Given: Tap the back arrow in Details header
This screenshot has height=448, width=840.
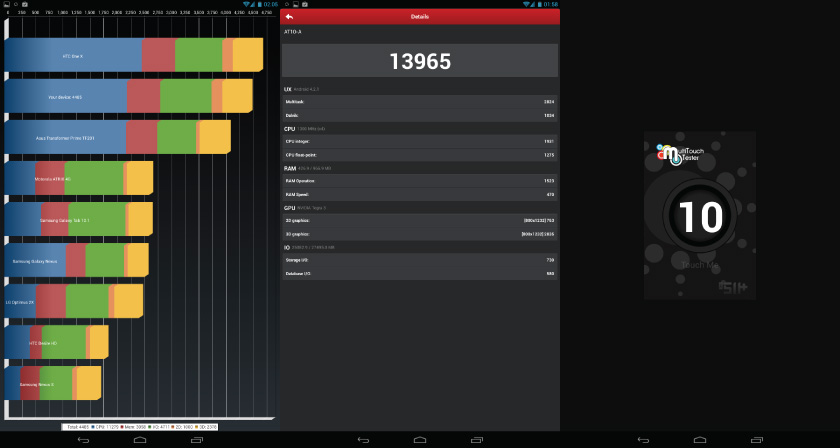Looking at the screenshot, I should click(289, 17).
